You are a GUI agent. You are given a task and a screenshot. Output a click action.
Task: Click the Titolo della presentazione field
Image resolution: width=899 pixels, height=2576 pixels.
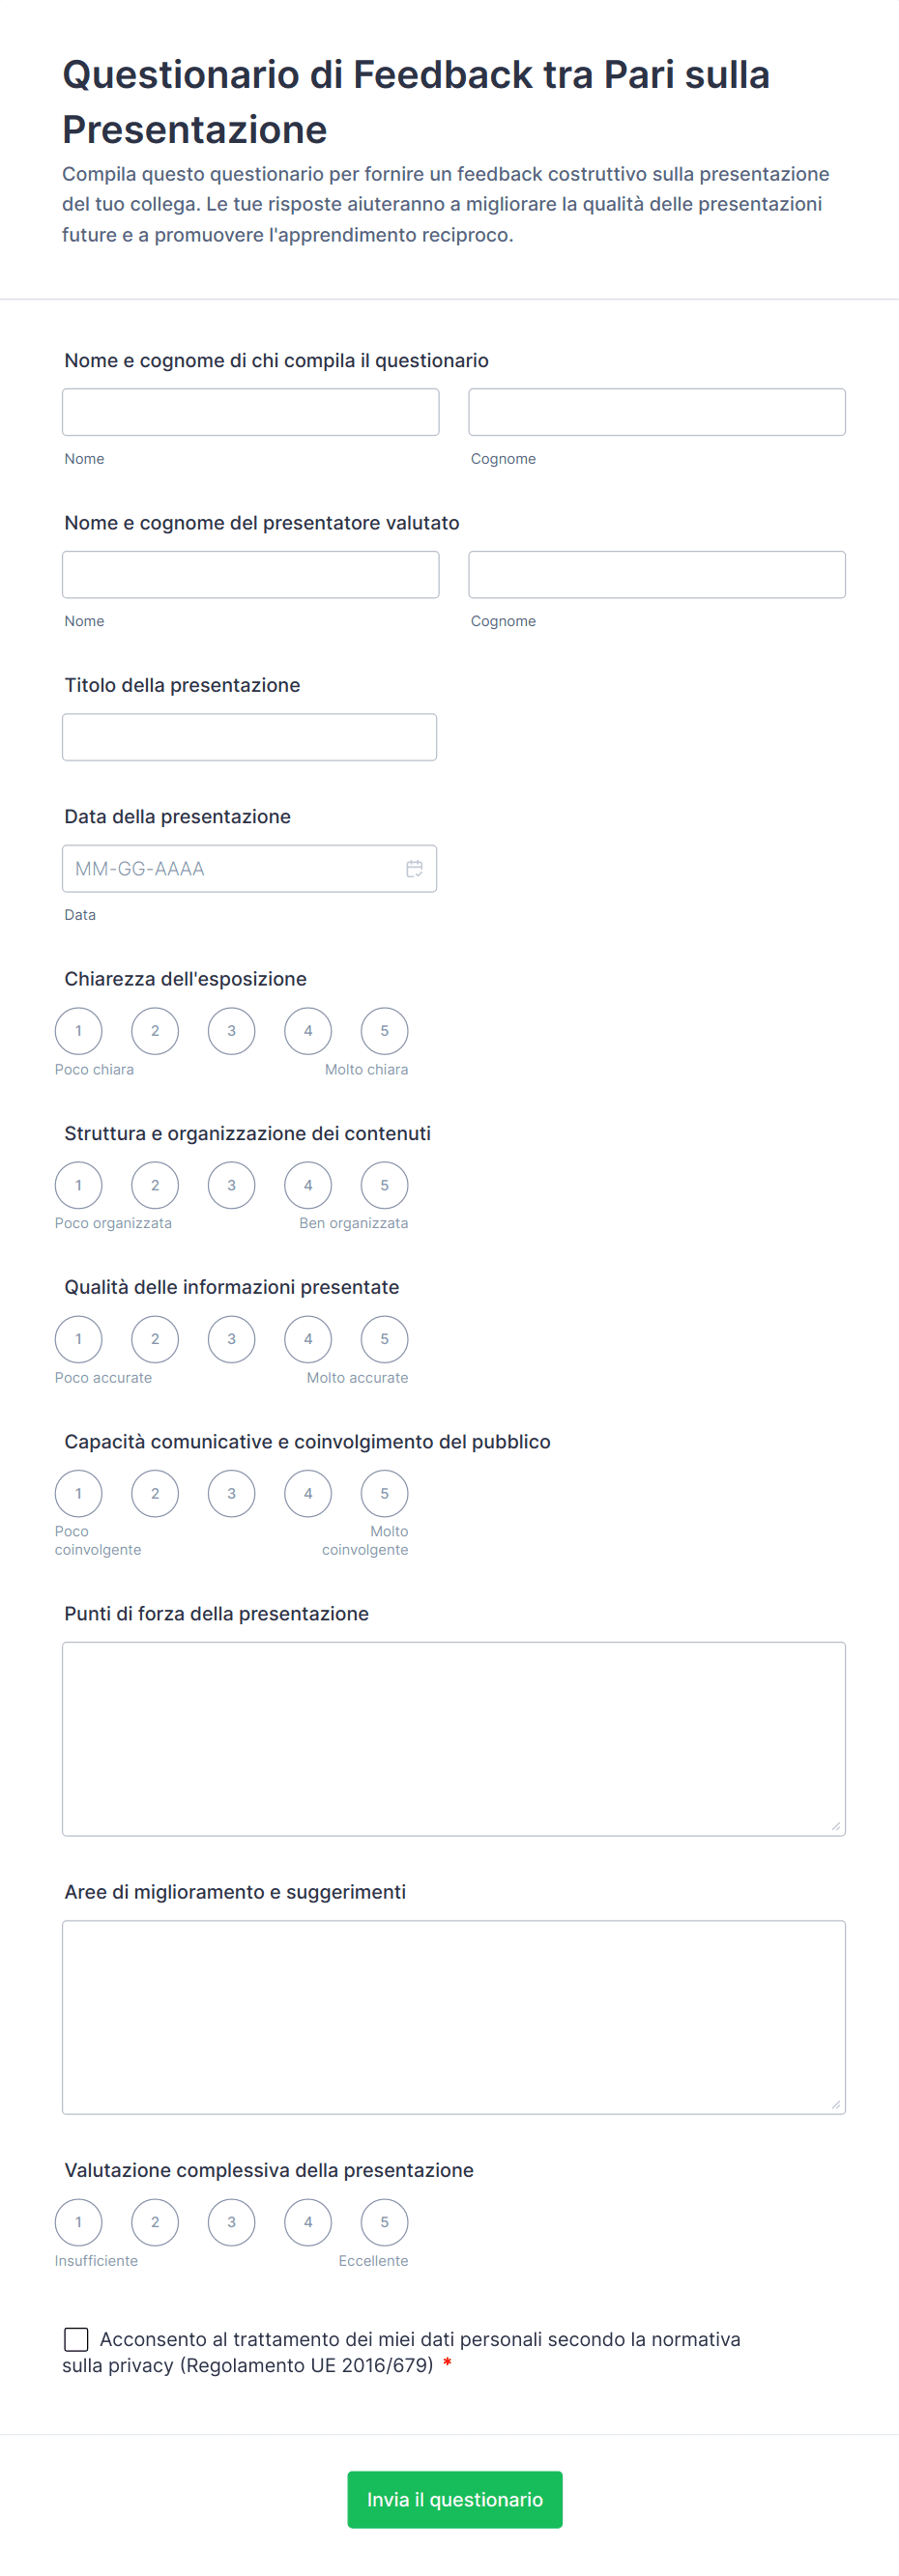249,736
